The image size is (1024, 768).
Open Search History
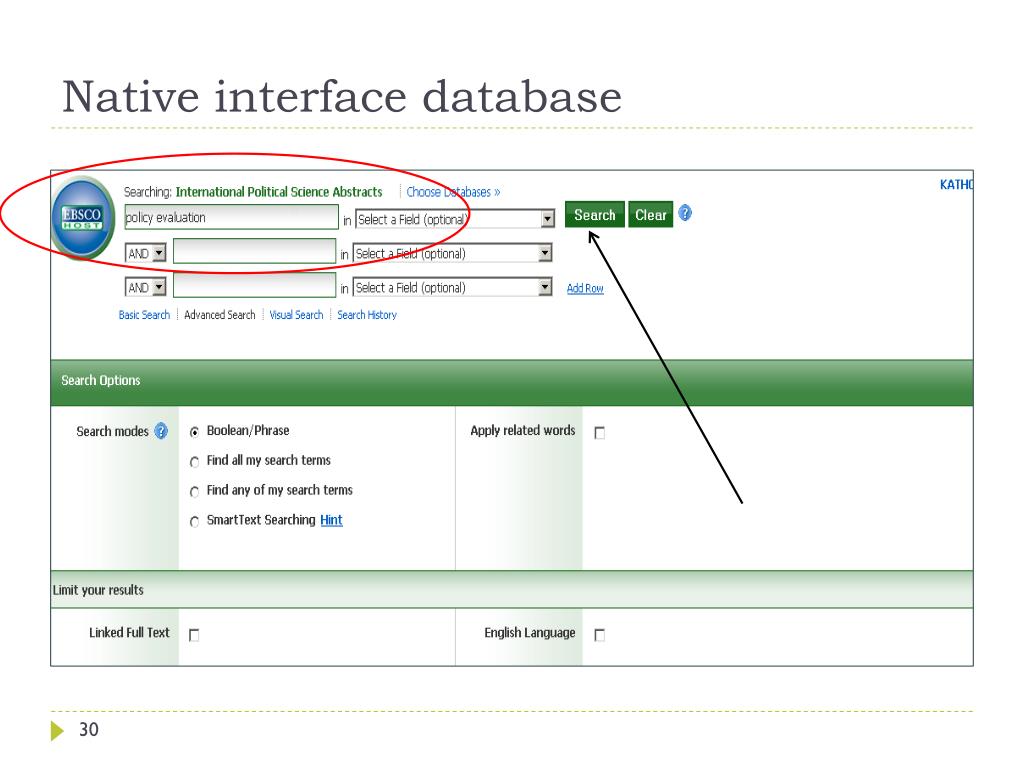[367, 315]
